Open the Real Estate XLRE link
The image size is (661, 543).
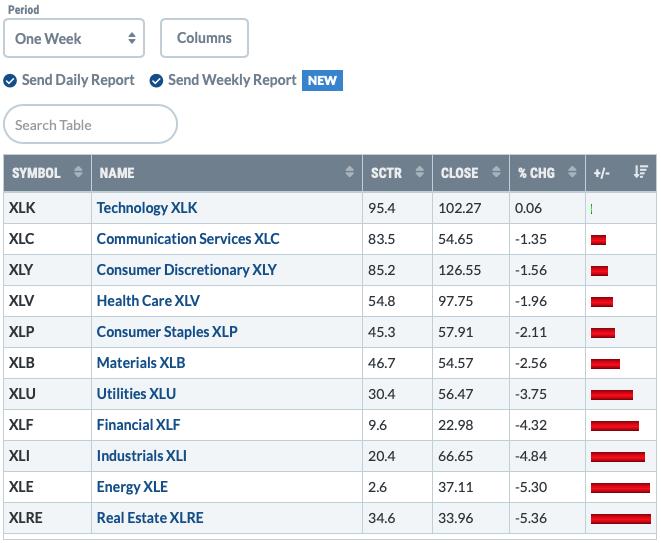click(x=150, y=518)
